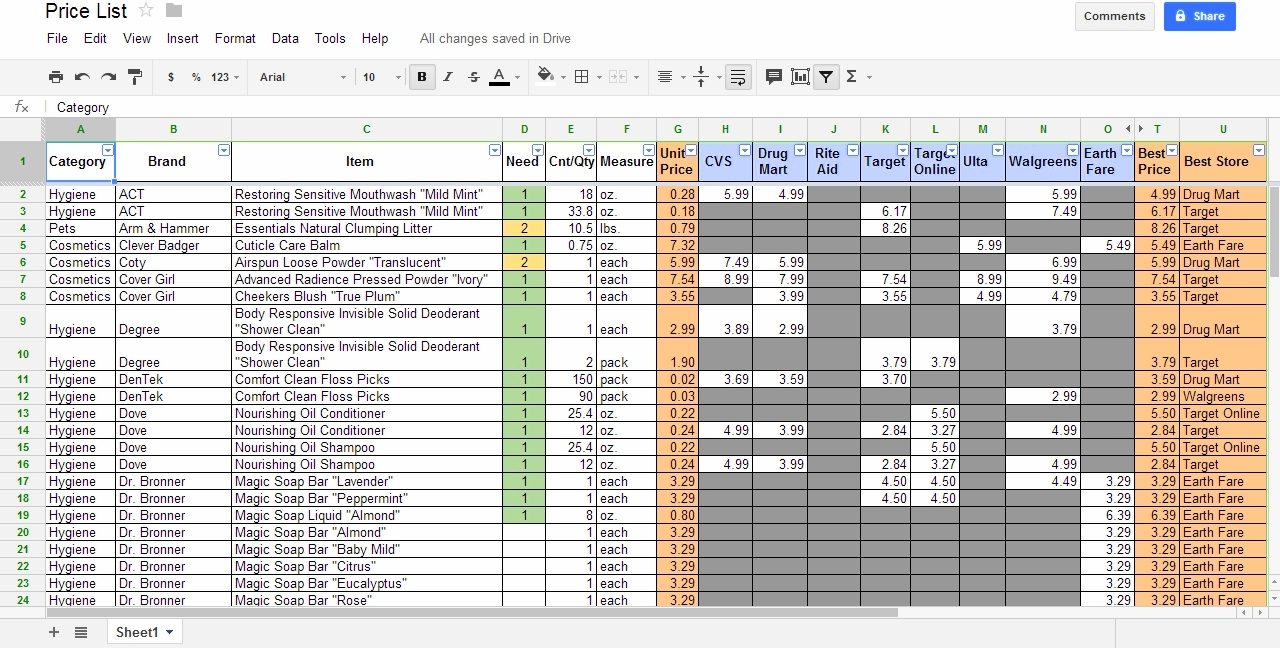Viewport: 1280px width, 648px height.
Task: Toggle bold formatting
Action: click(422, 77)
